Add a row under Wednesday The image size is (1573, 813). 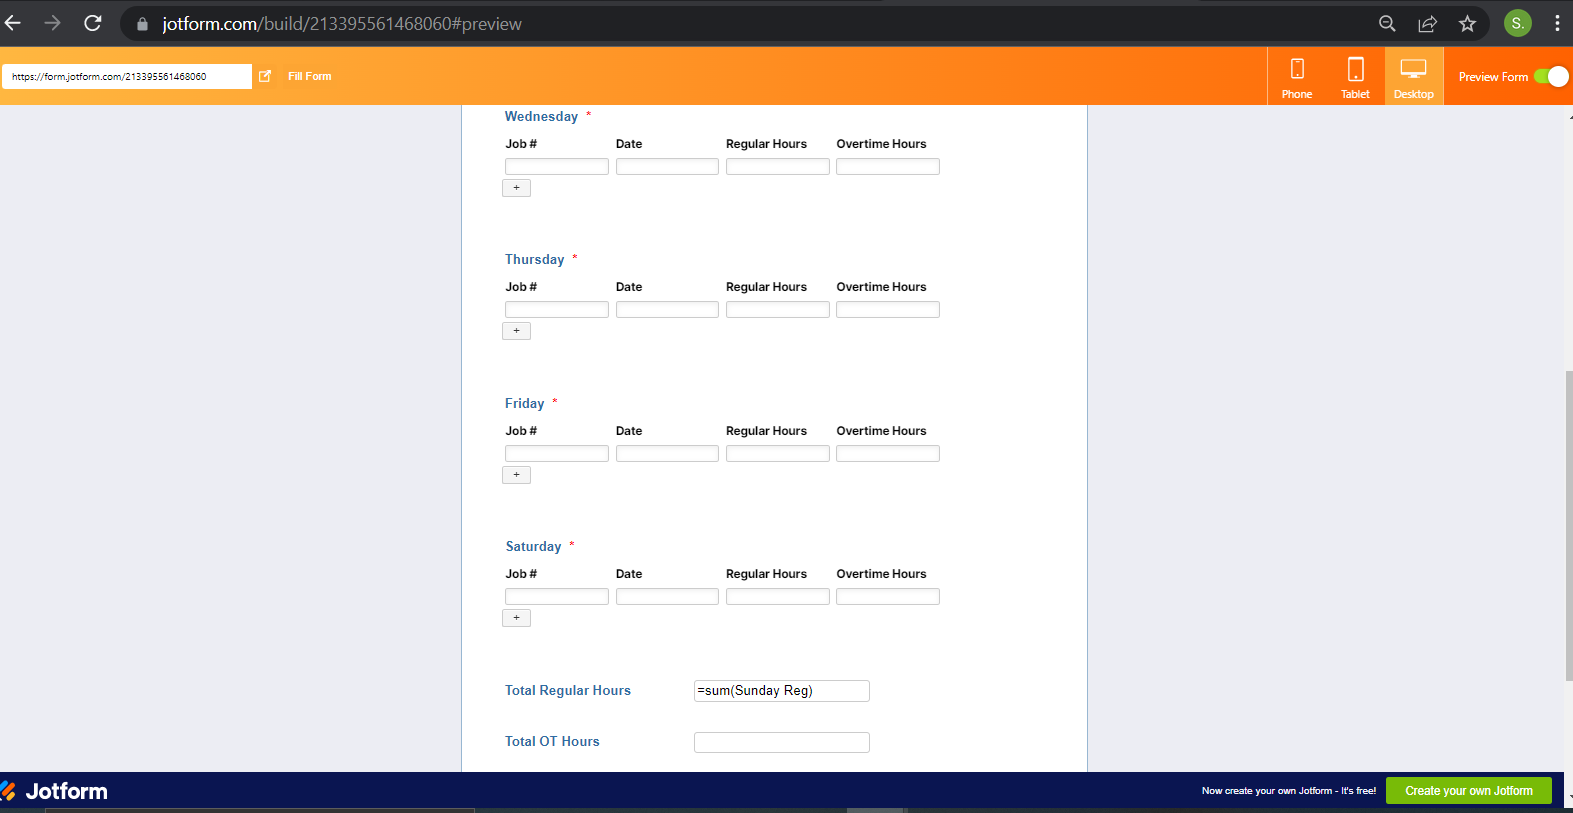coord(516,188)
